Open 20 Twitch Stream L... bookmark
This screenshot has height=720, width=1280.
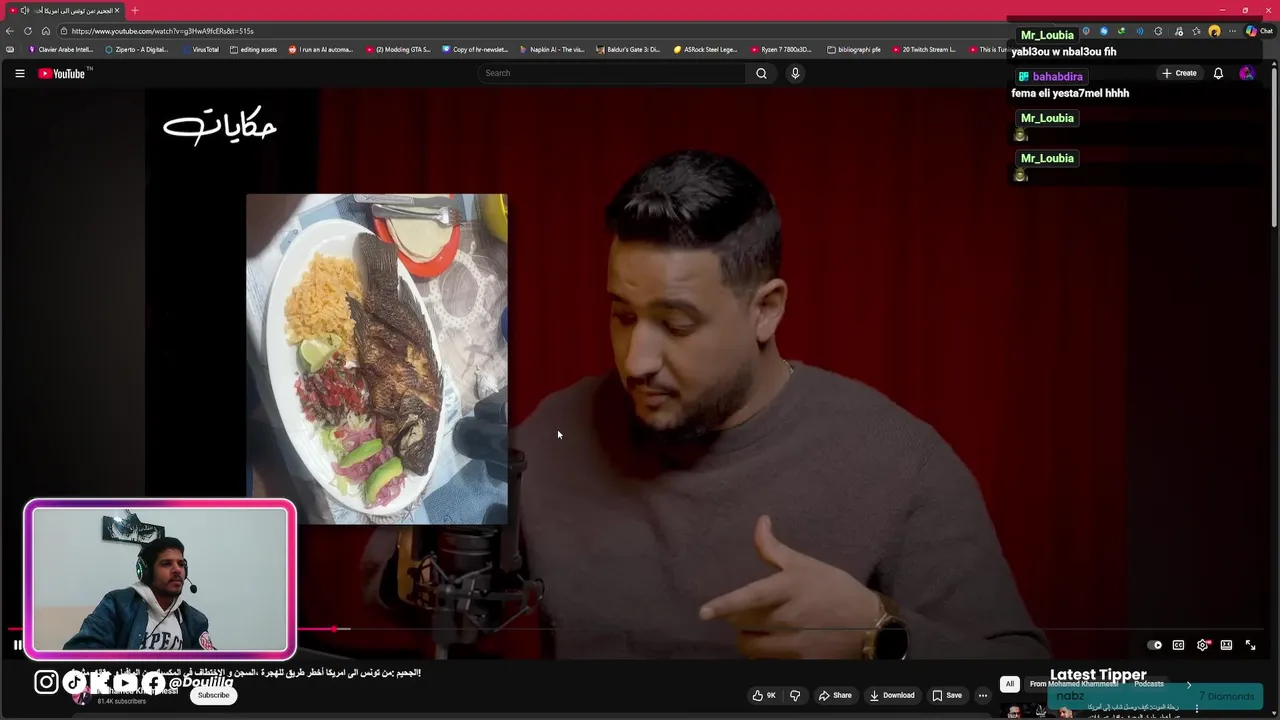[924, 49]
